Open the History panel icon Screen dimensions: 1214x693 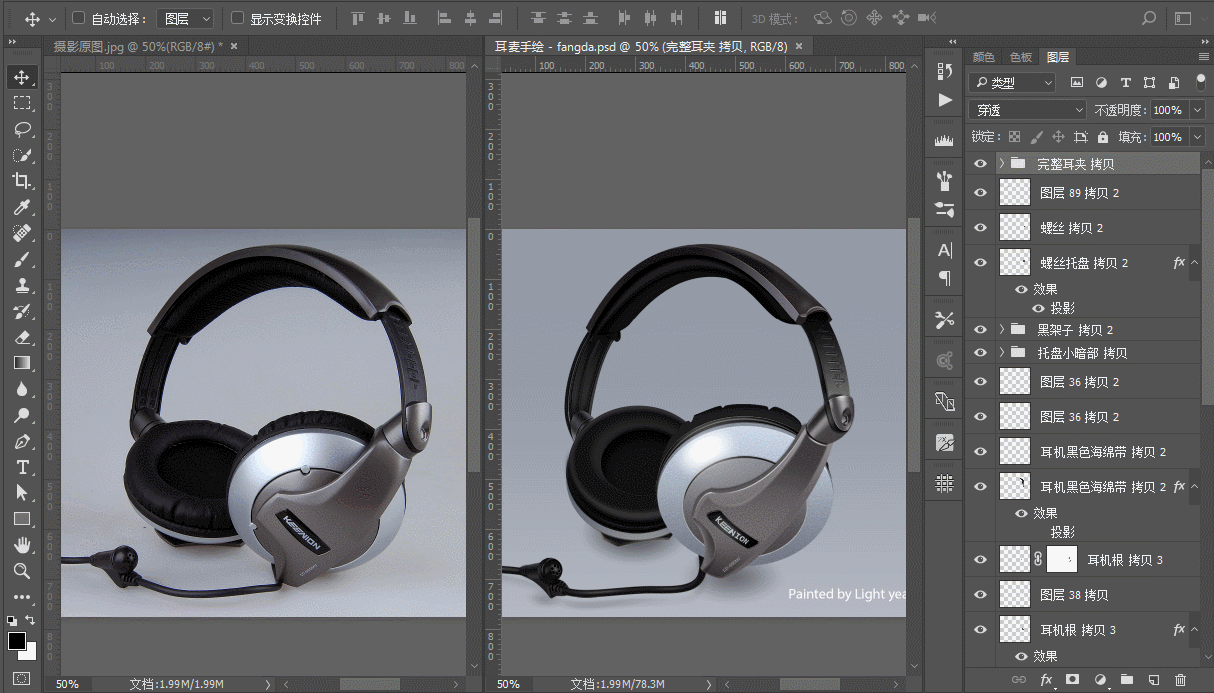(945, 71)
